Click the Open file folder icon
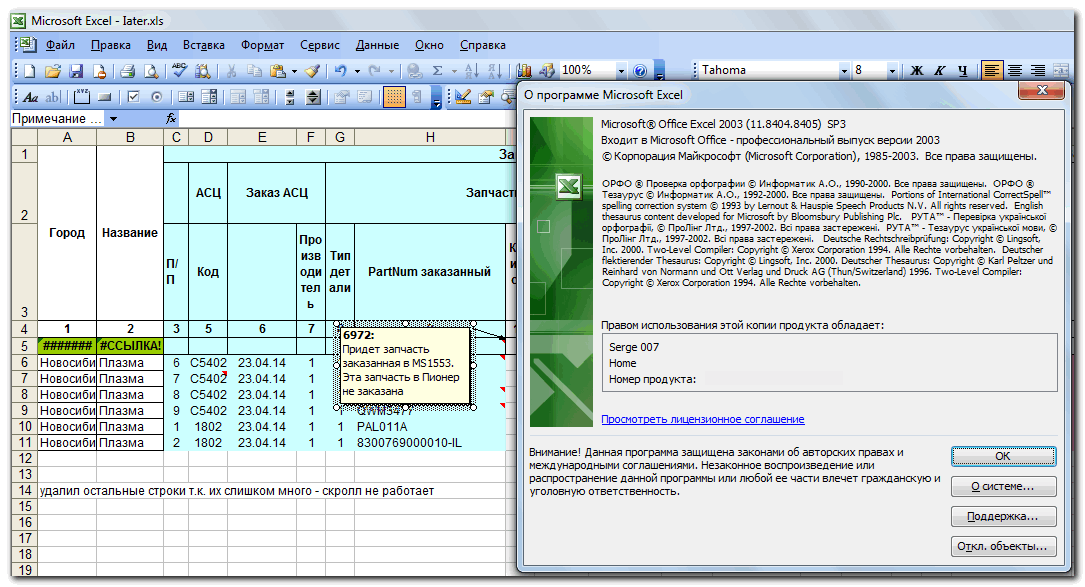 coord(53,71)
